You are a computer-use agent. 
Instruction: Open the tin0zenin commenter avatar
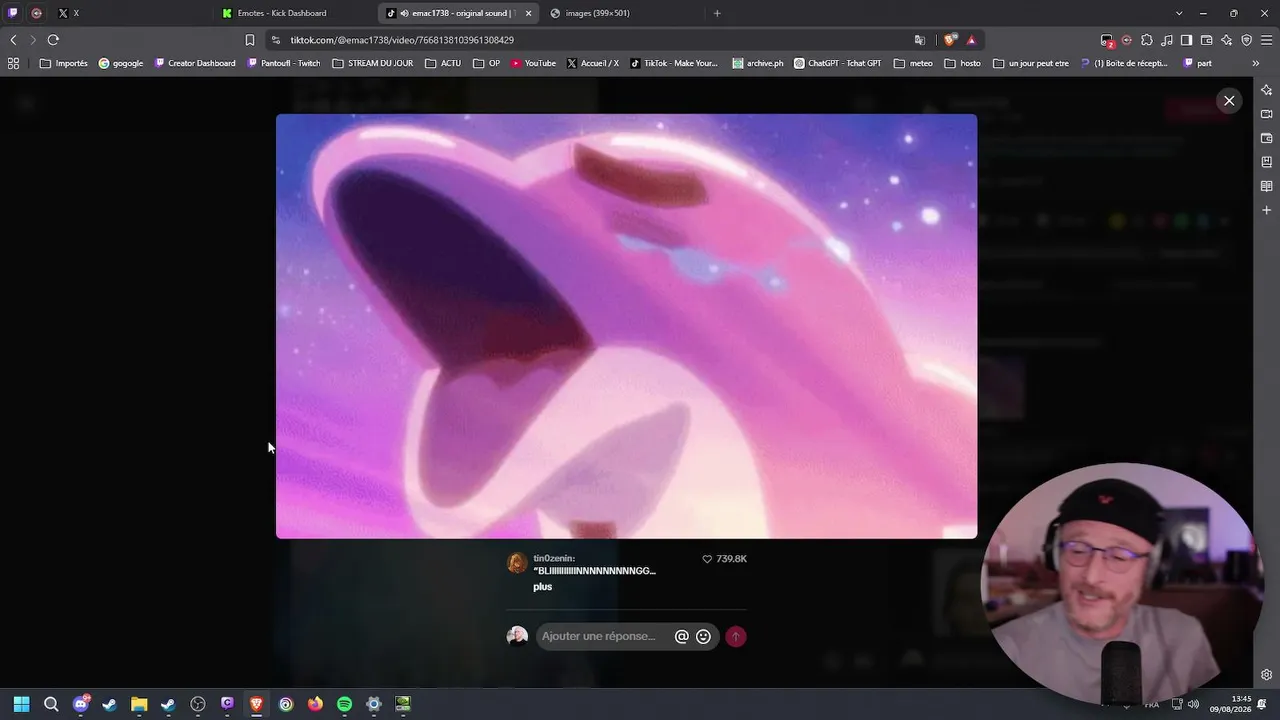(517, 563)
